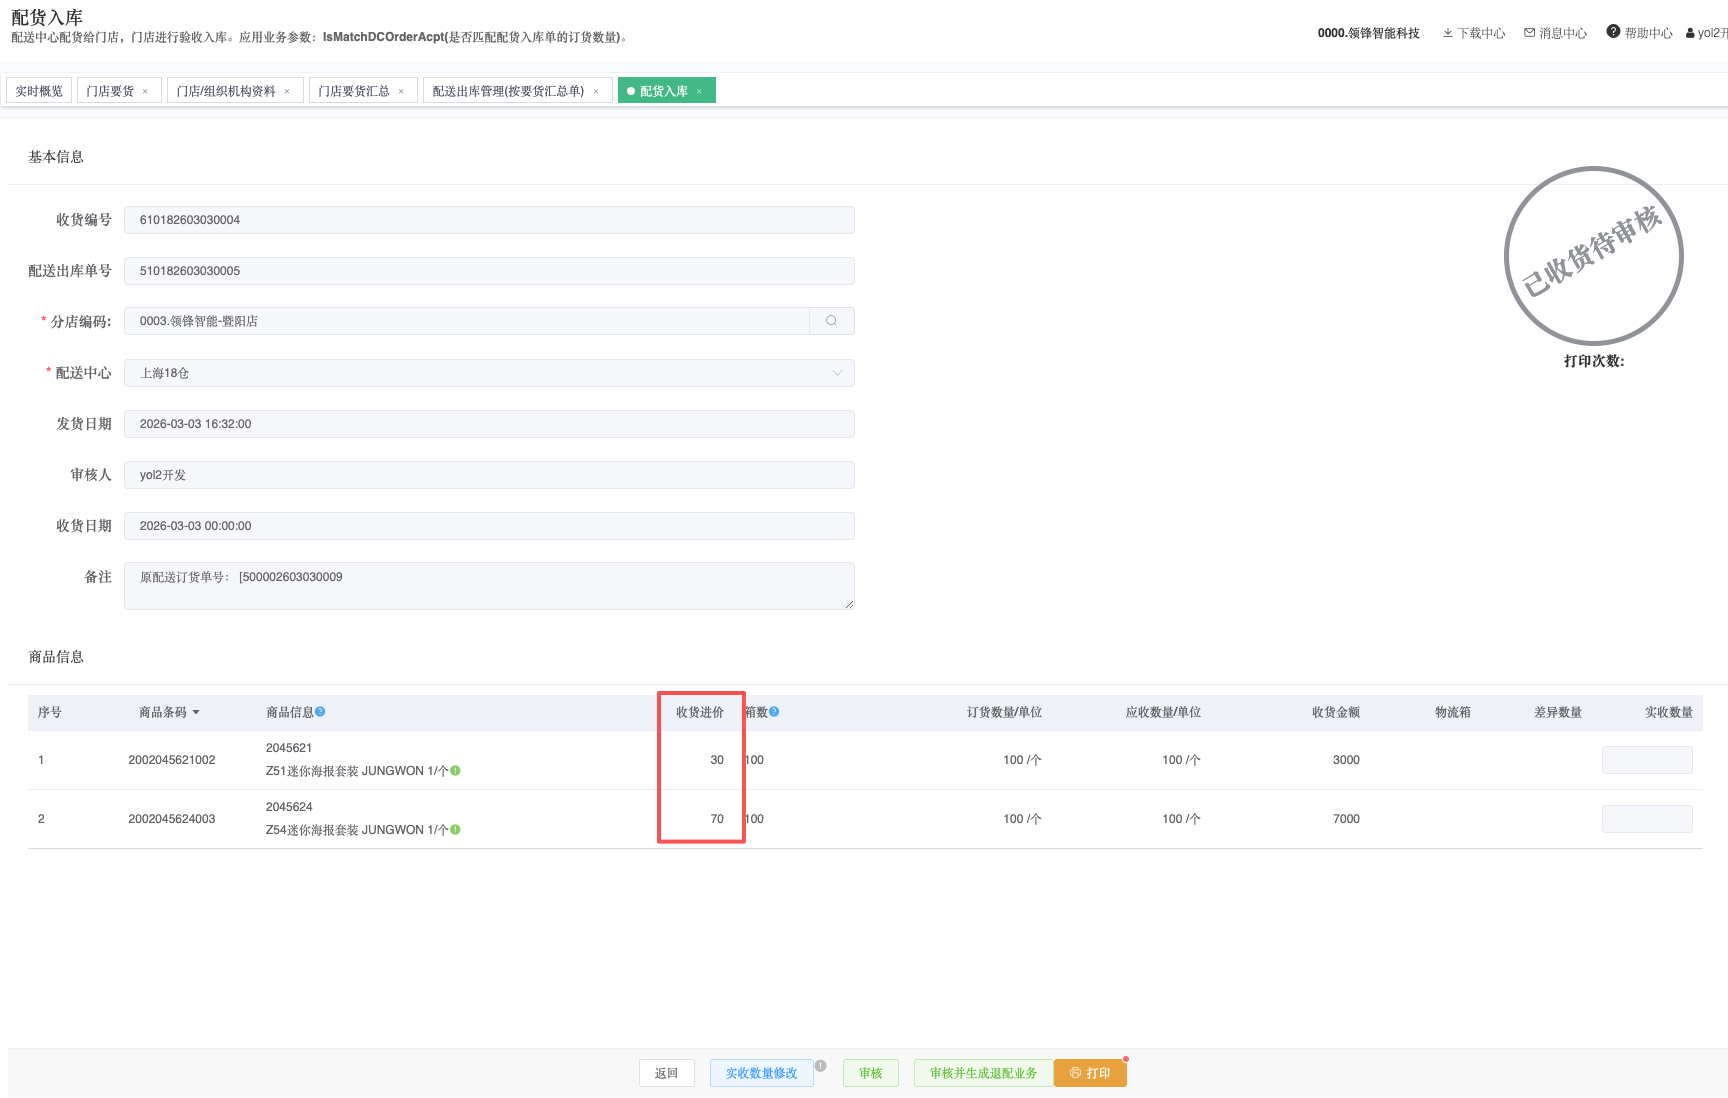Click the 收货编号 field
Screen dimensions: 1728x1098
489,220
